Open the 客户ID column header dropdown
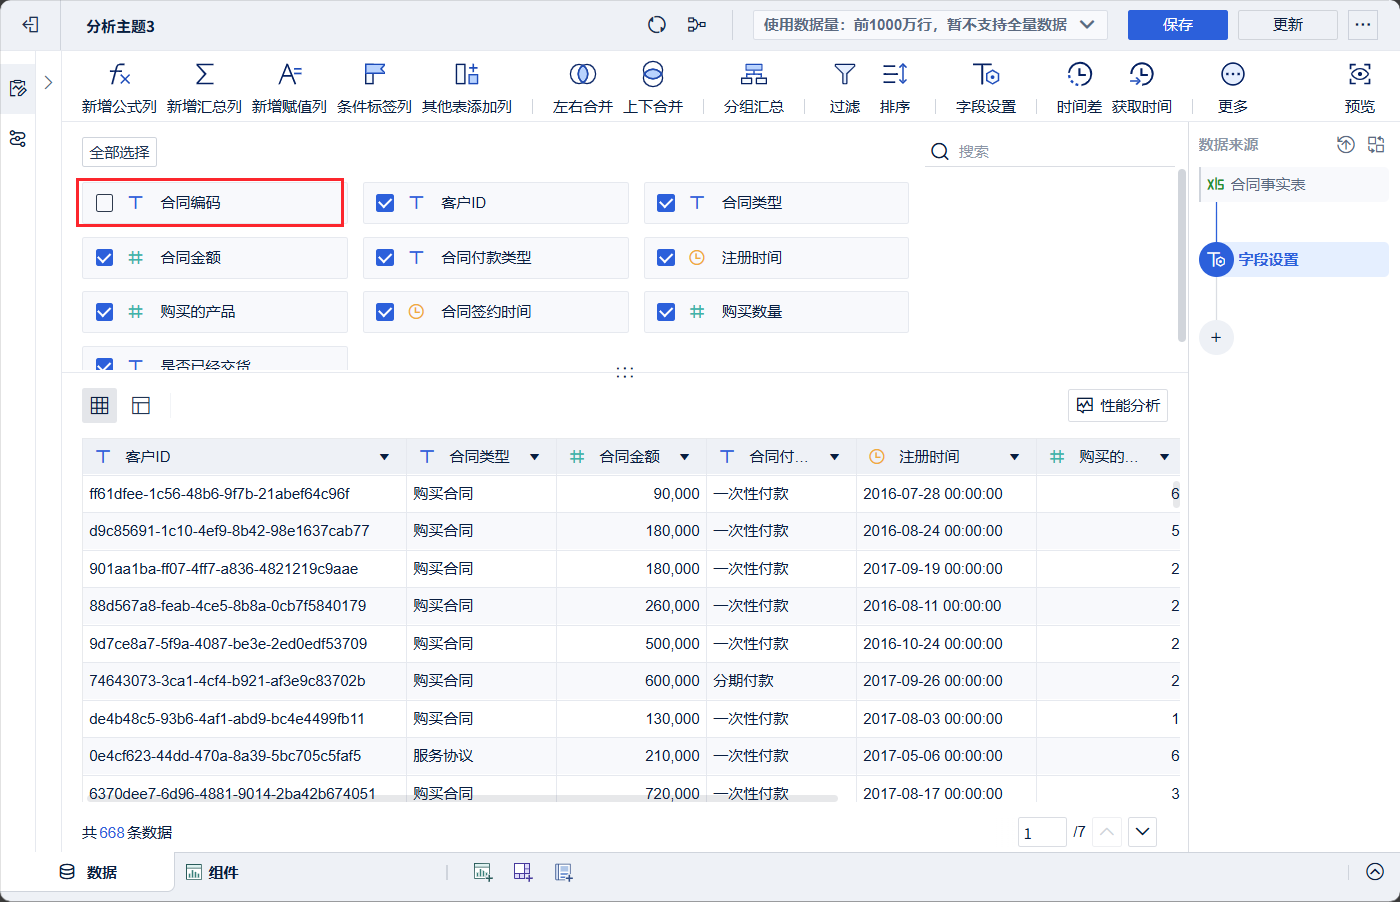Image resolution: width=1400 pixels, height=902 pixels. coord(384,457)
